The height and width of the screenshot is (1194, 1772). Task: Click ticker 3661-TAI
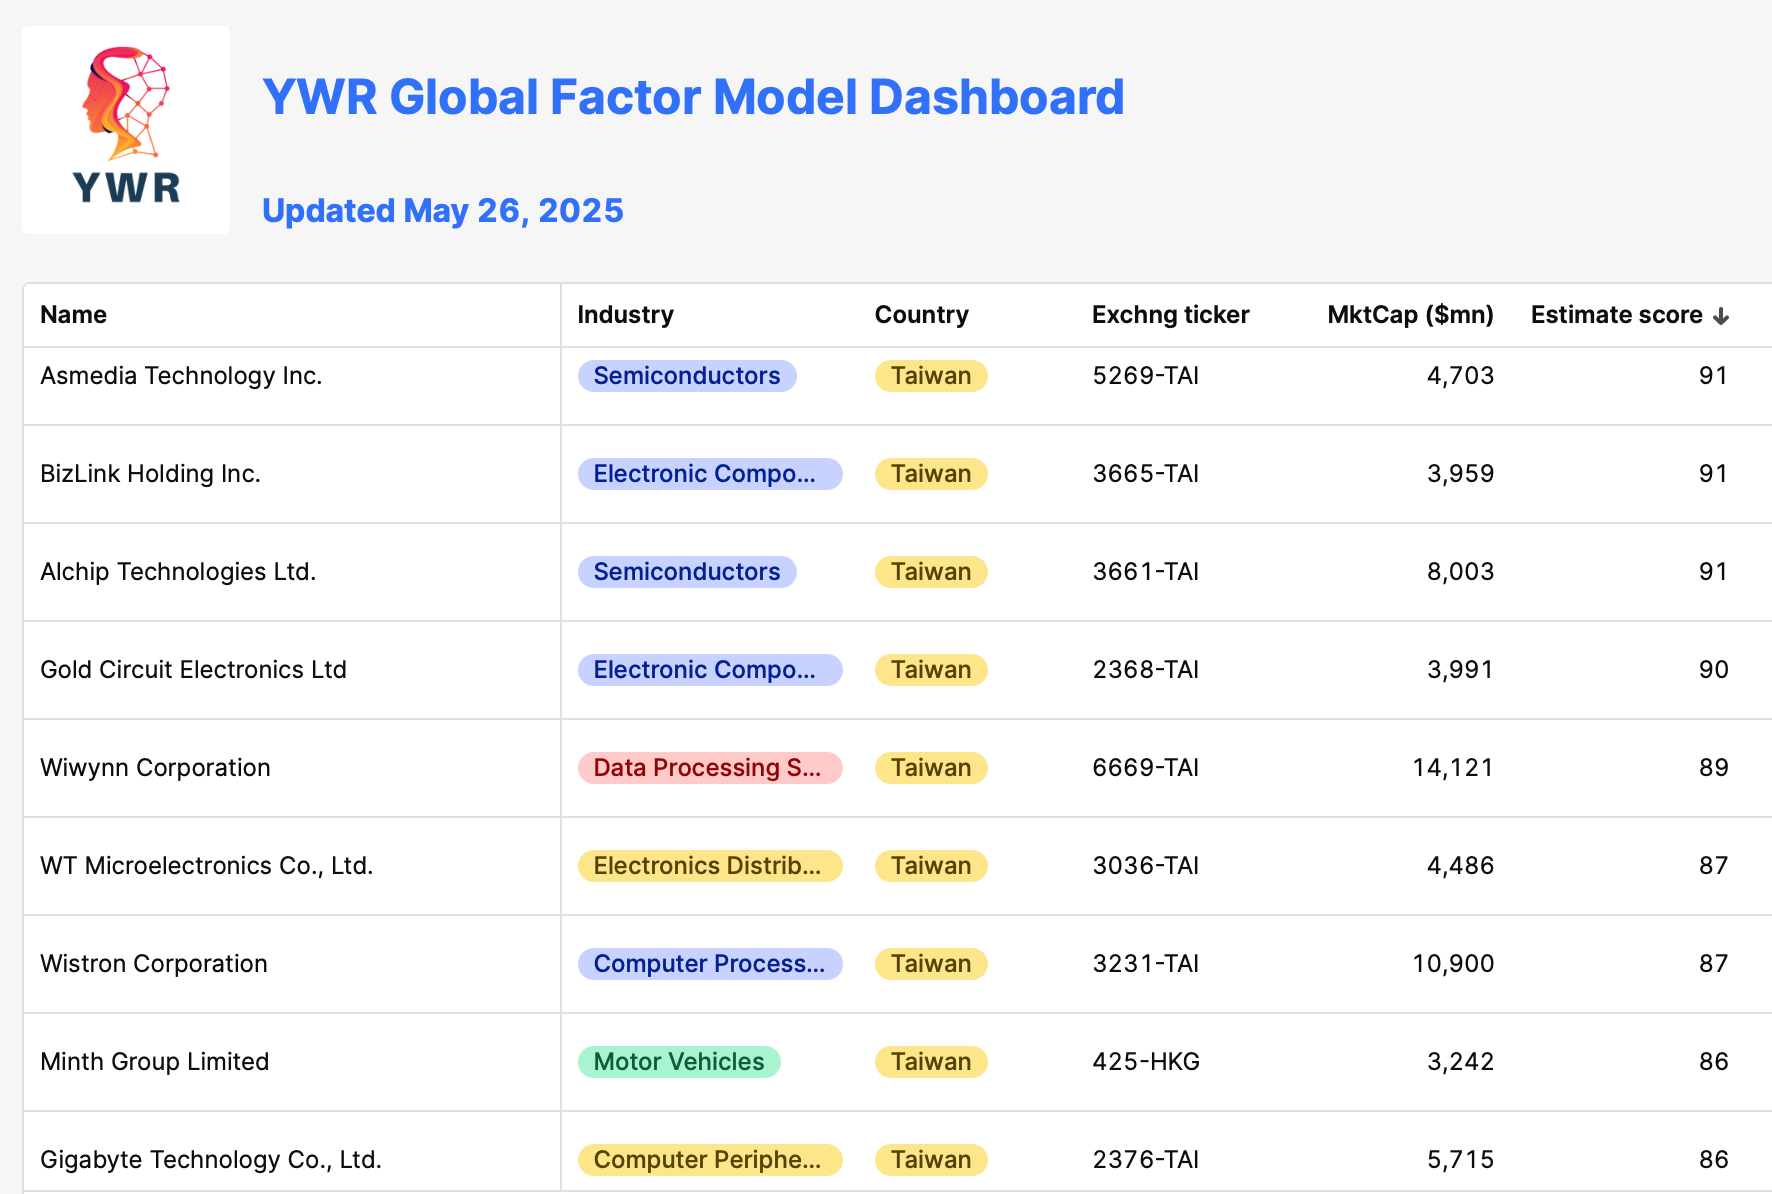point(1146,572)
